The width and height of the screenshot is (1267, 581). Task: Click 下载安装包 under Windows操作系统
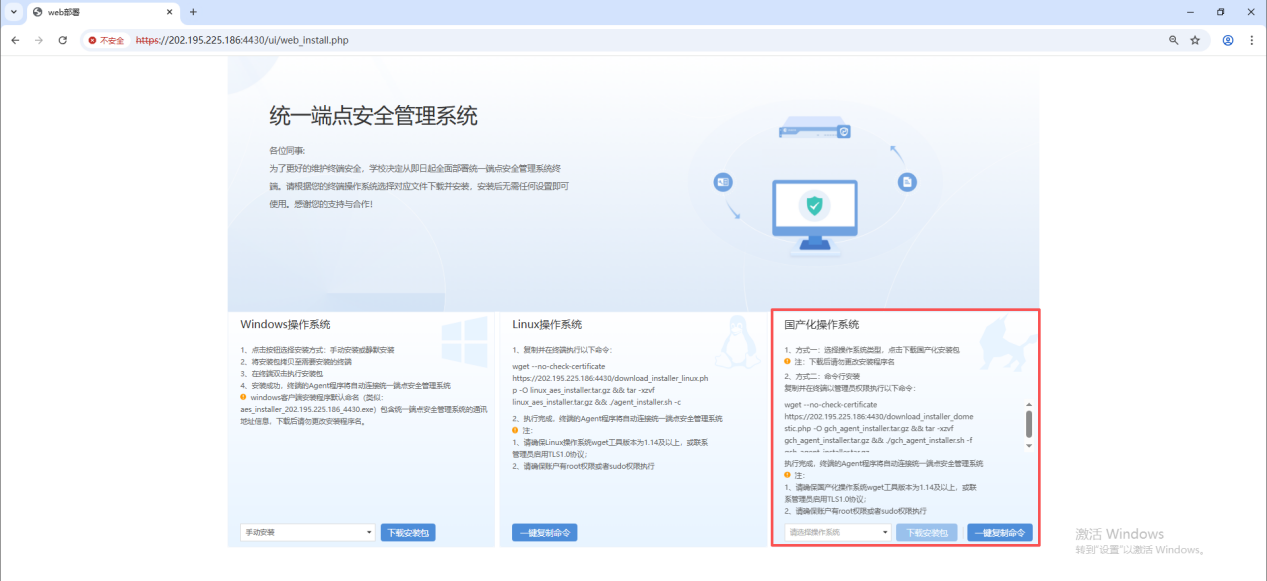tap(408, 533)
